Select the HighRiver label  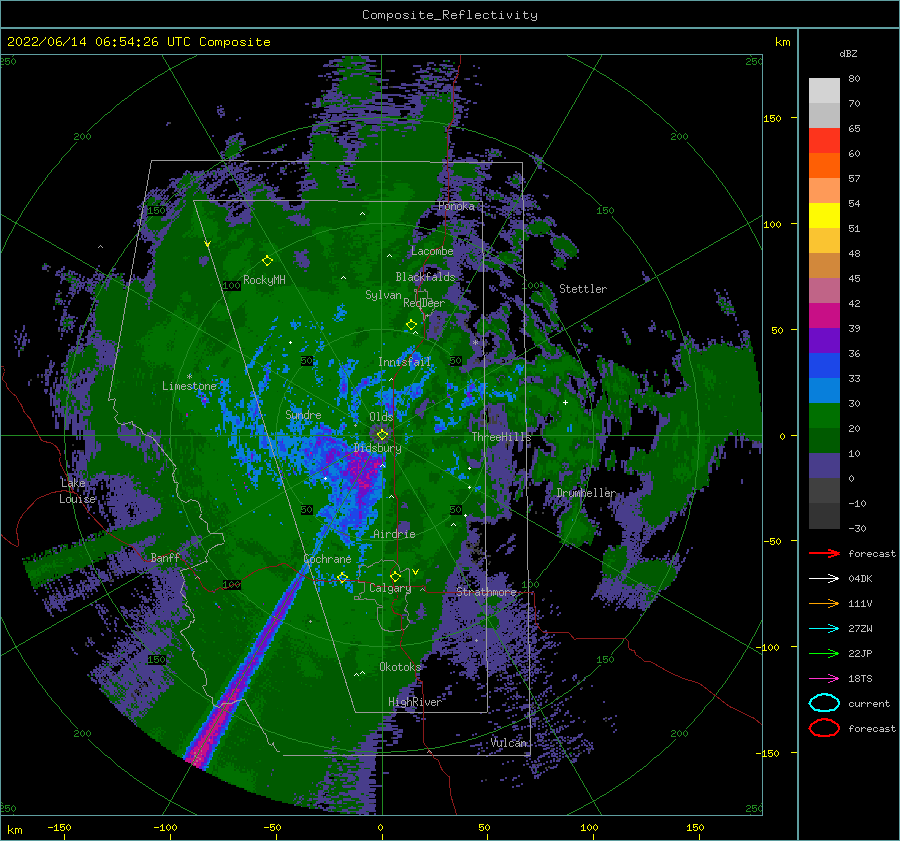point(415,702)
